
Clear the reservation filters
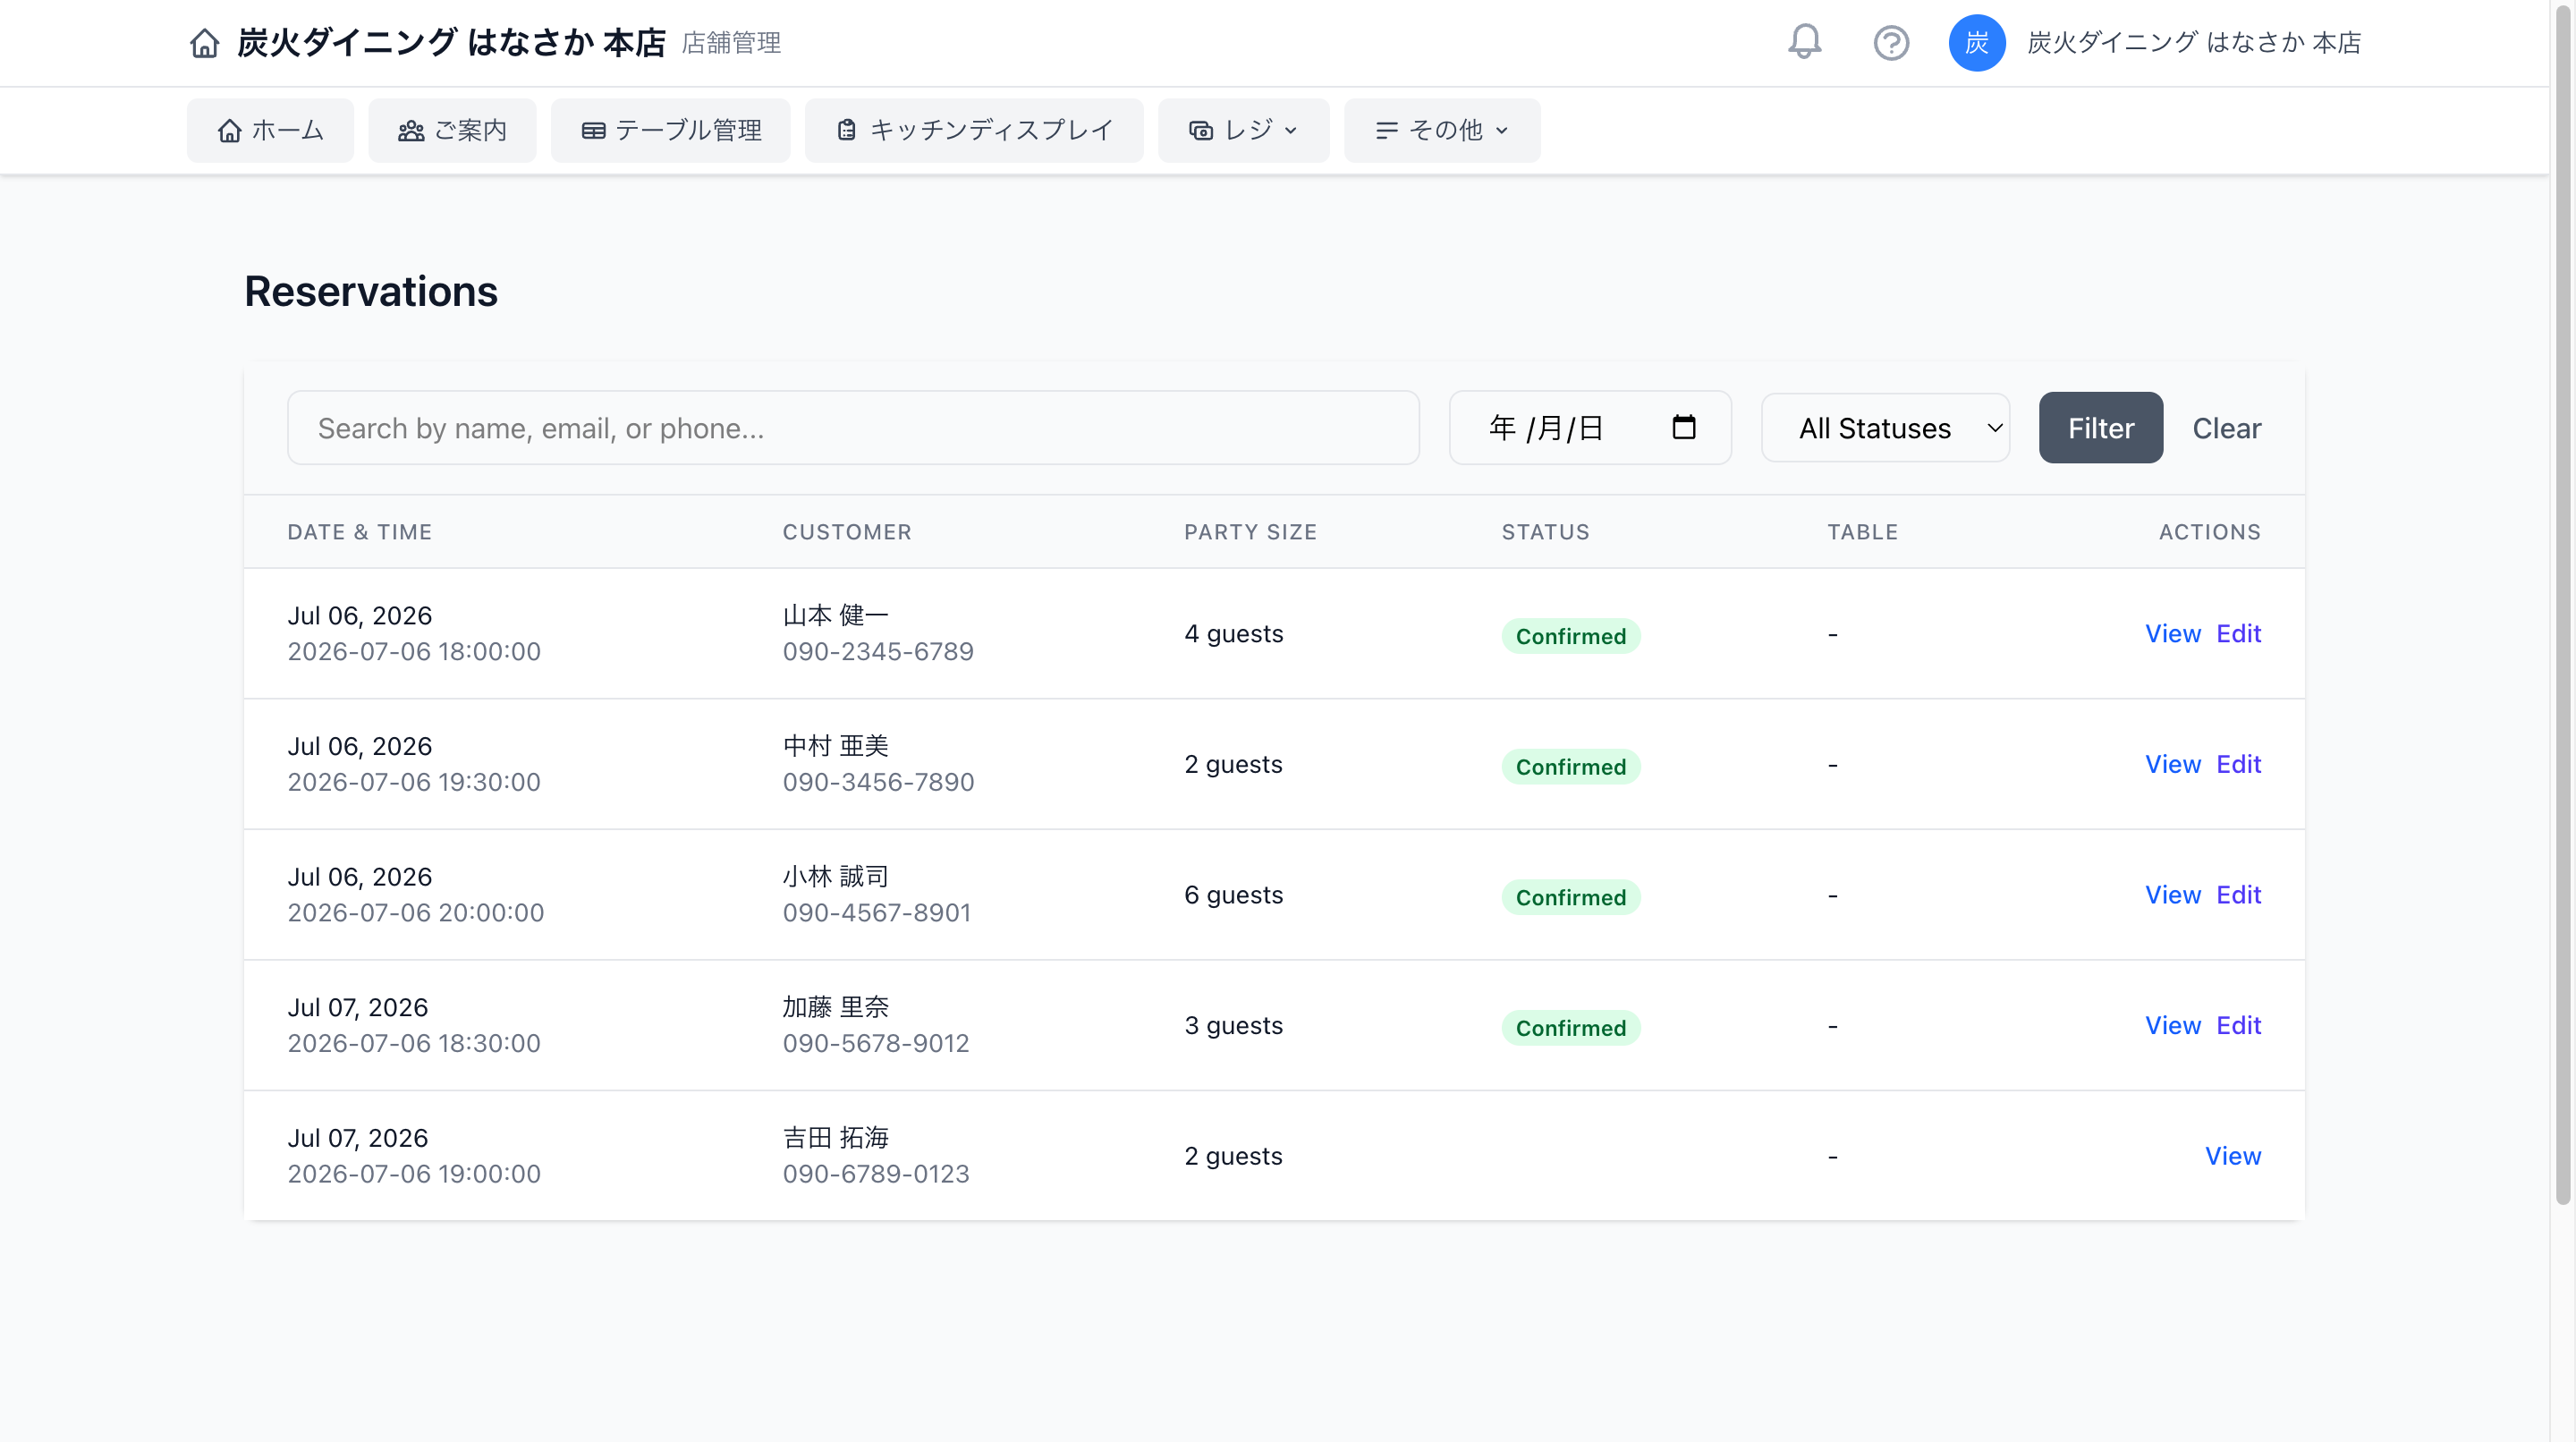[2226, 428]
